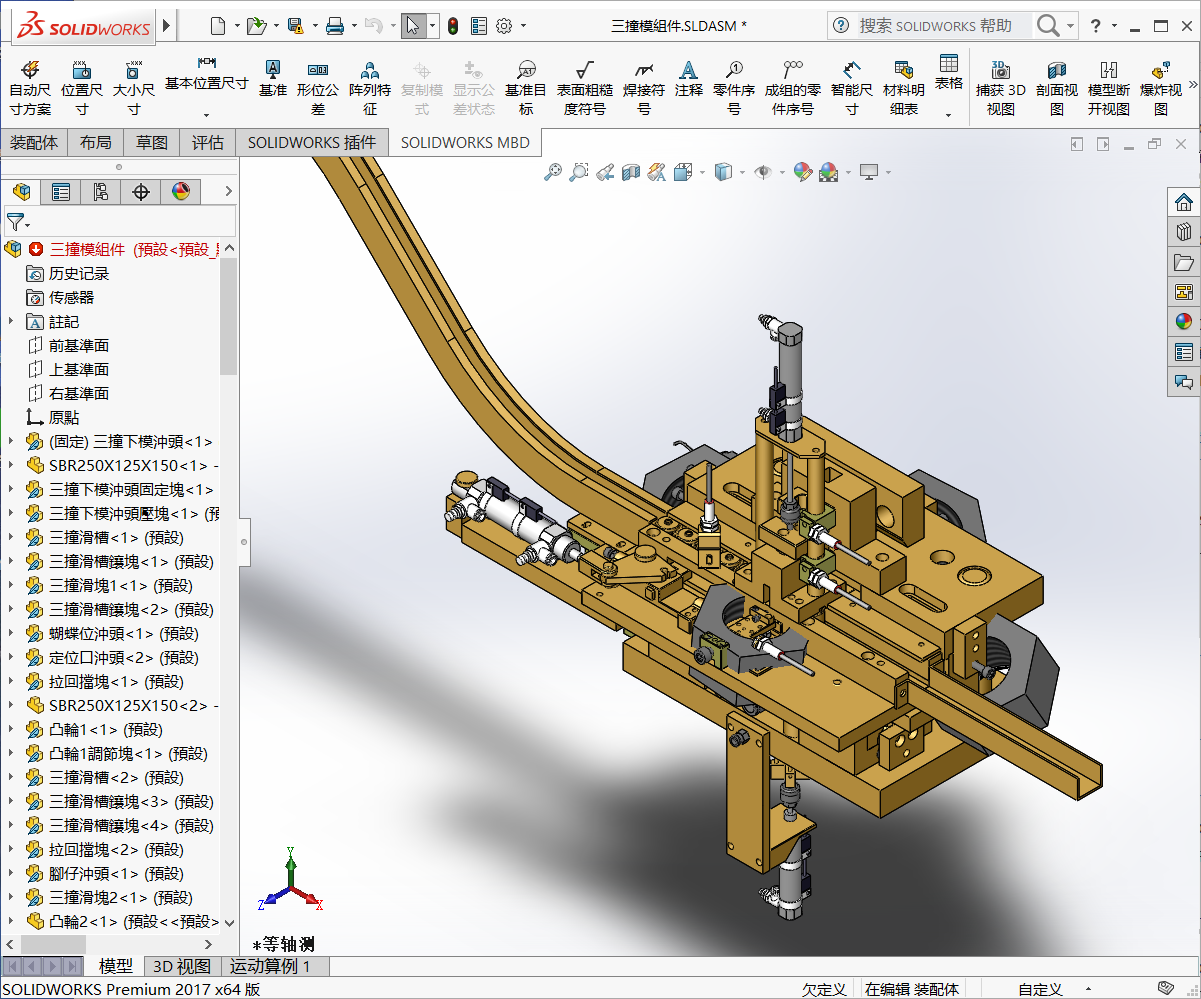This screenshot has width=1201, height=999.
Task: Open the Bill of Materials (材料明细表) tool
Action: [904, 87]
